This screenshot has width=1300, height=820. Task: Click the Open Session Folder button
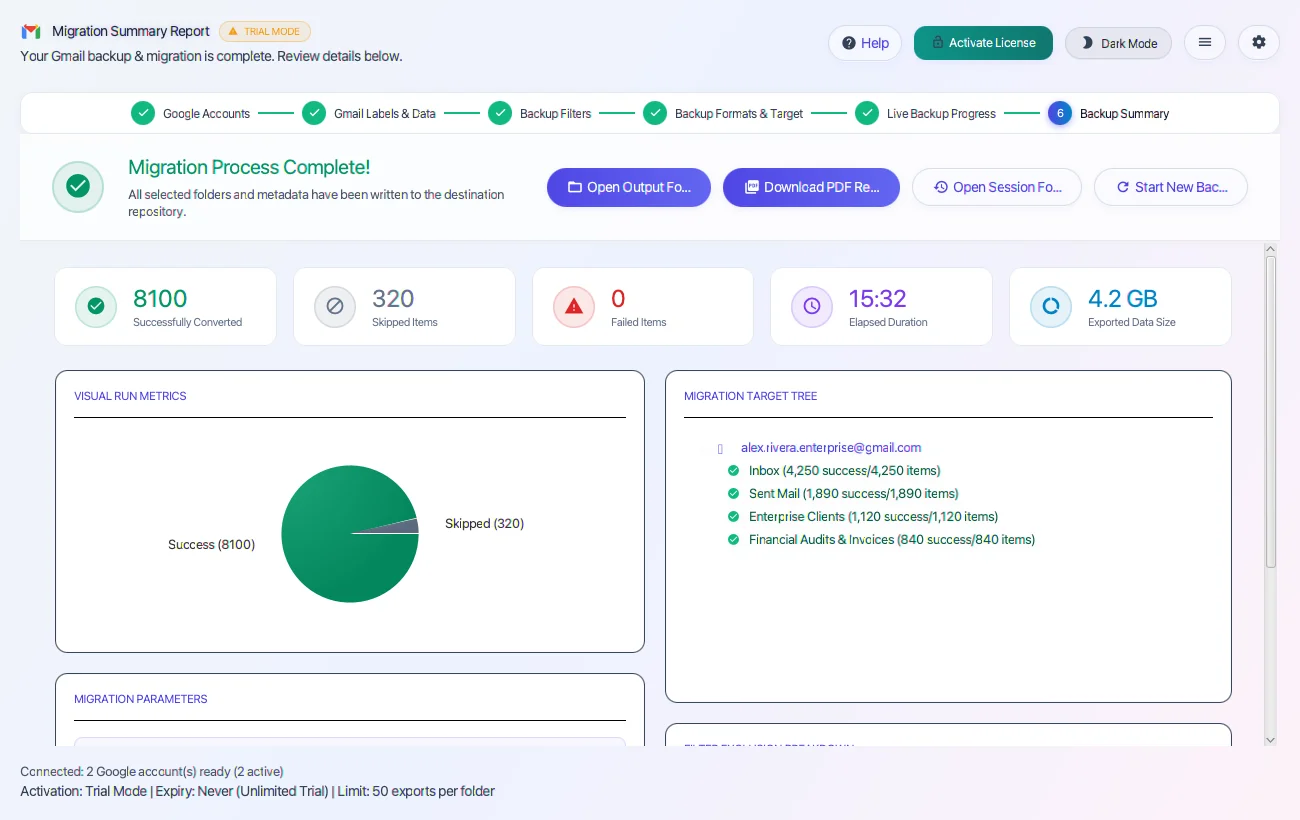tap(997, 187)
